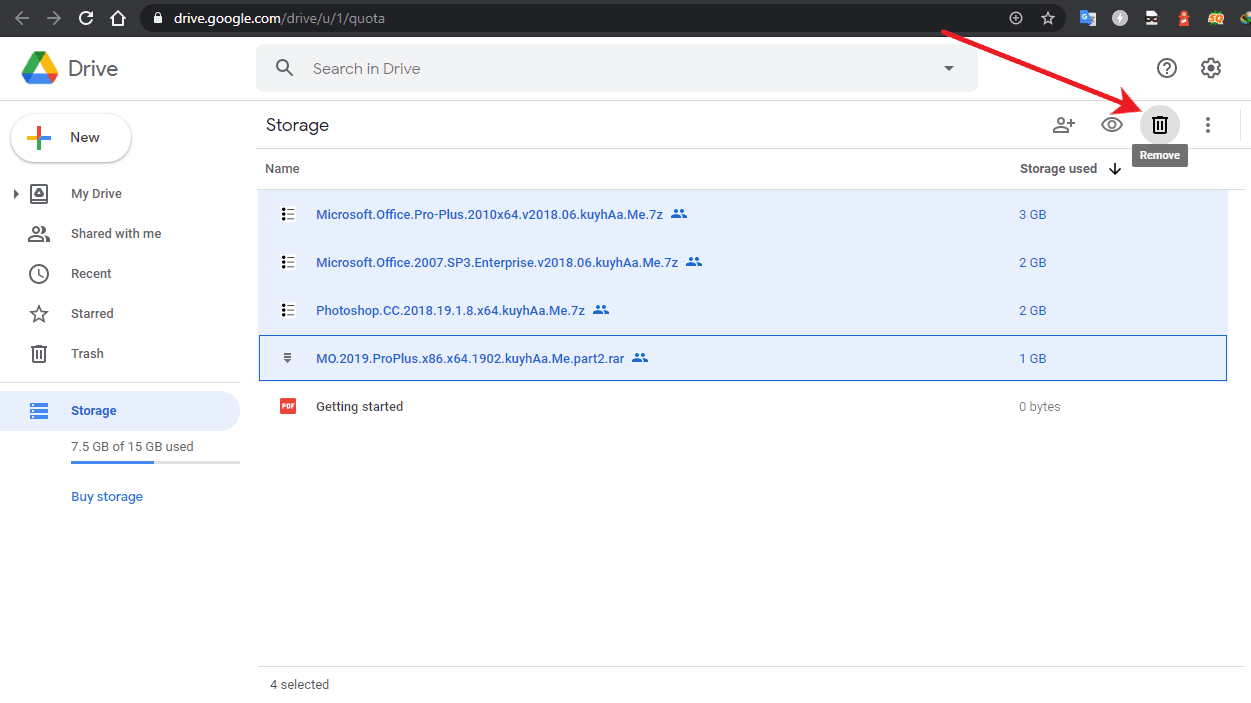Click the Share people-plus icon
The width and height of the screenshot is (1251, 703).
[x=1063, y=125]
